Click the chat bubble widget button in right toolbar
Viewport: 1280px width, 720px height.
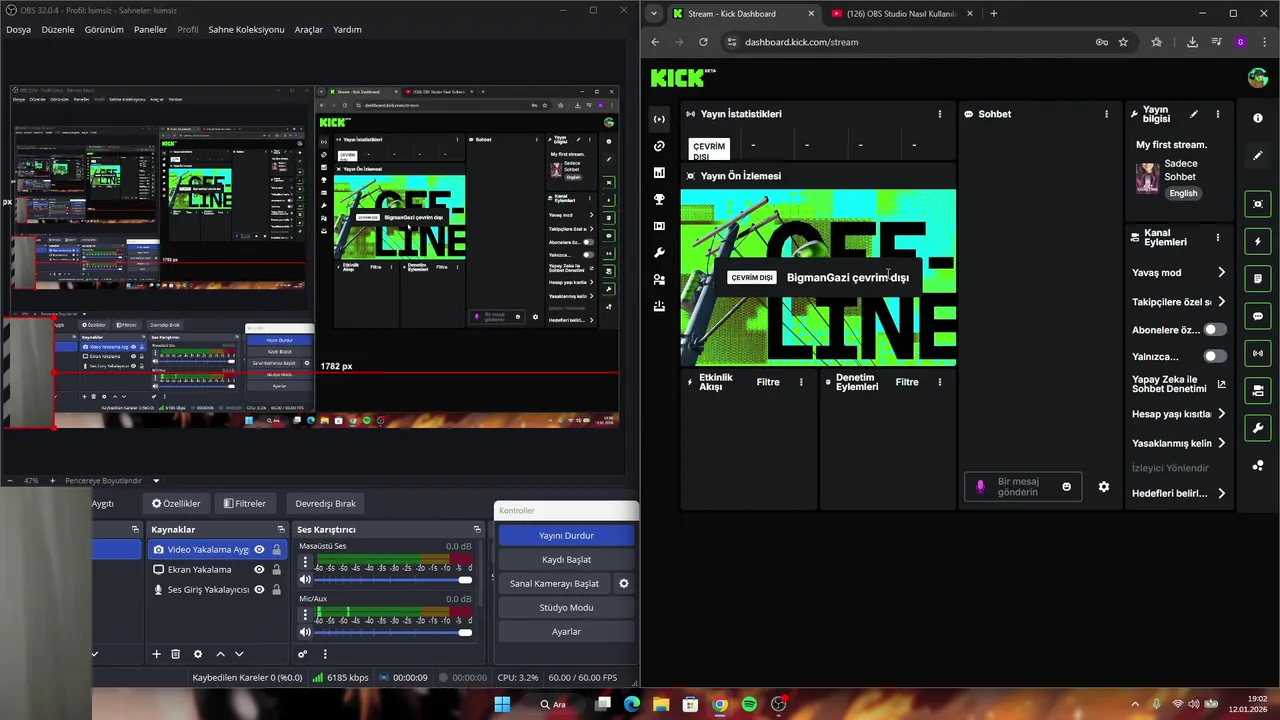[1258, 316]
